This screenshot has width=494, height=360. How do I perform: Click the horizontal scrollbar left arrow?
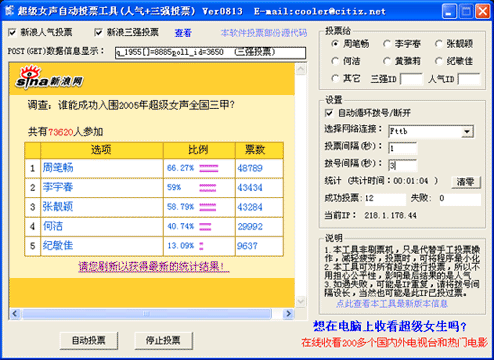[15, 314]
